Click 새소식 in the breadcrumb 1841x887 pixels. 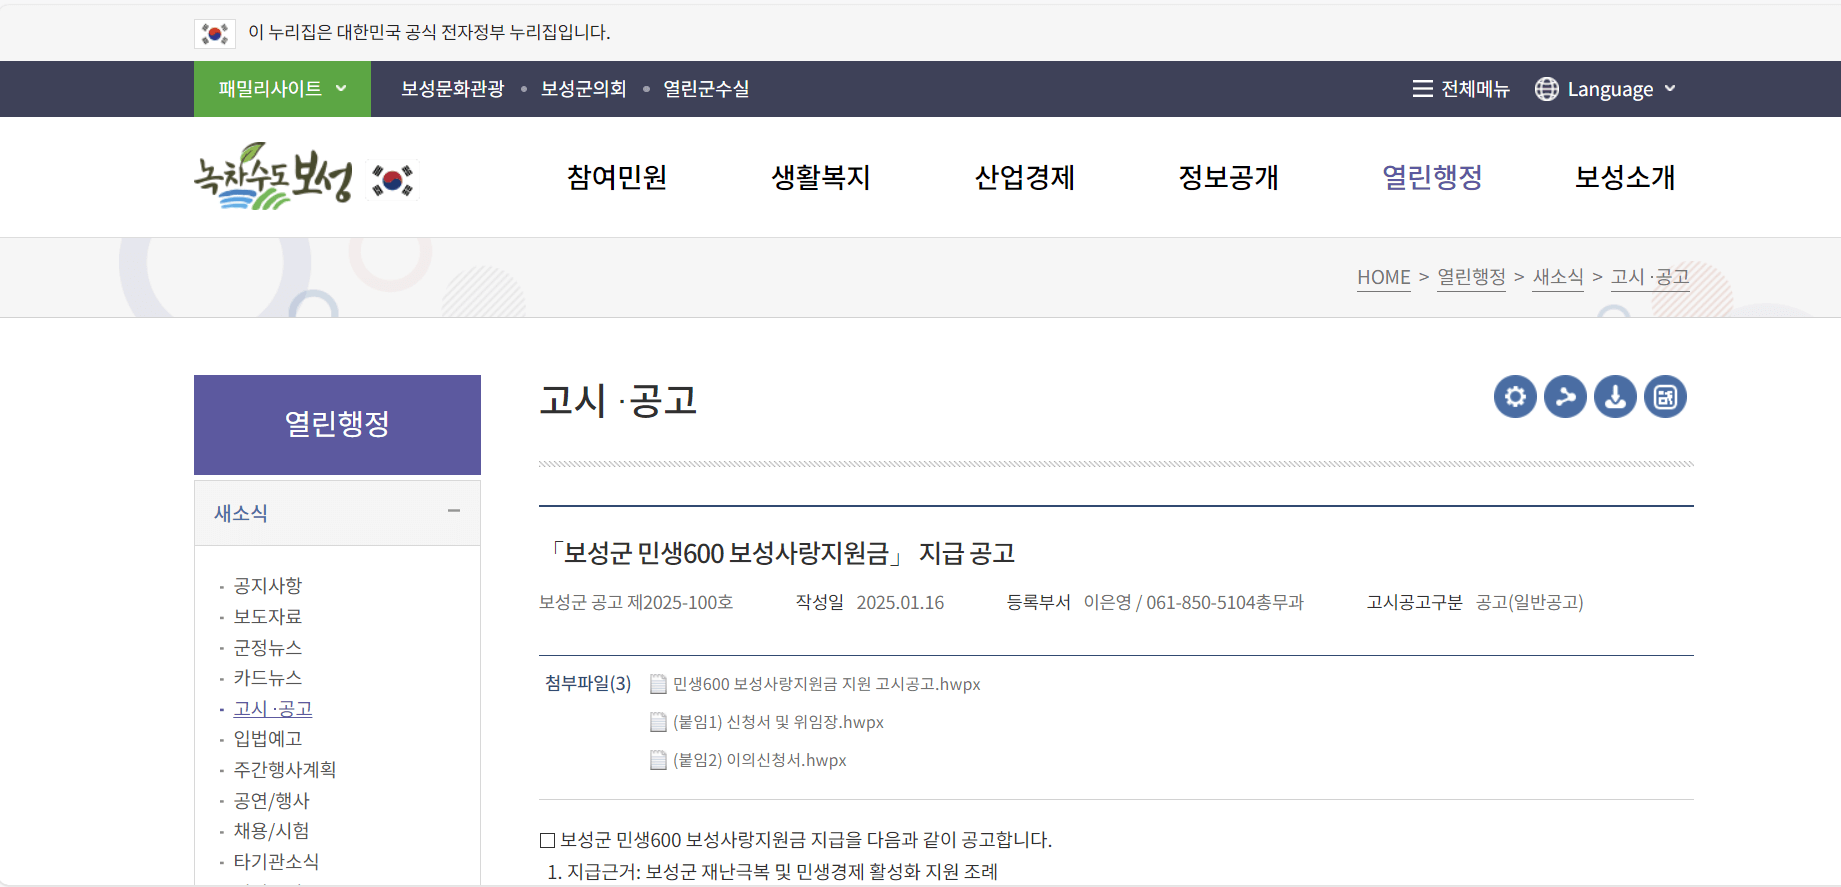tap(1558, 277)
